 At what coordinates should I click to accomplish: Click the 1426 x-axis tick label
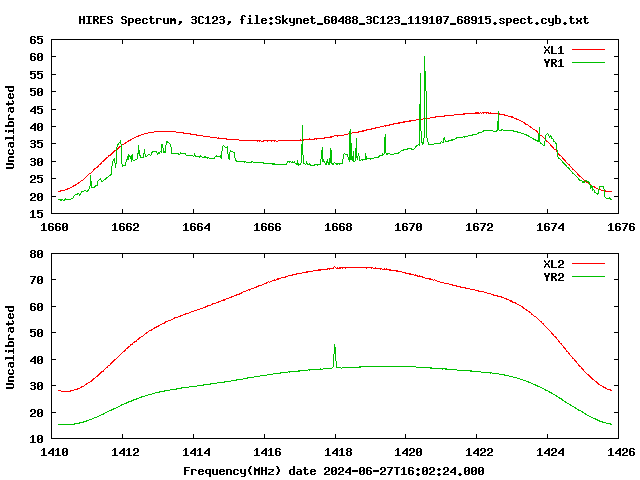pos(622,452)
